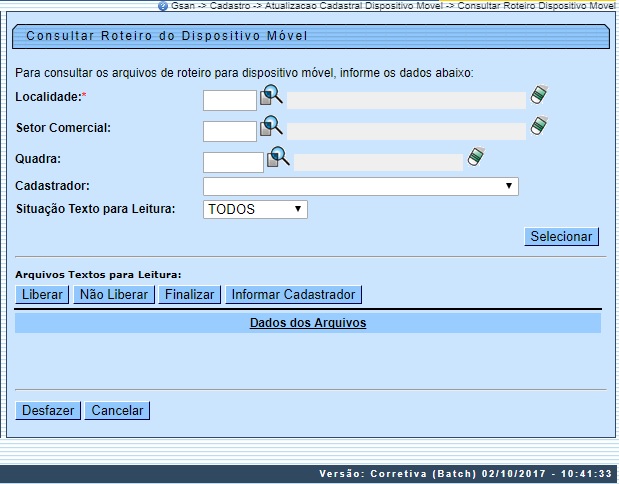619x484 pixels.
Task: Click the Cancelar button
Action: click(x=118, y=410)
